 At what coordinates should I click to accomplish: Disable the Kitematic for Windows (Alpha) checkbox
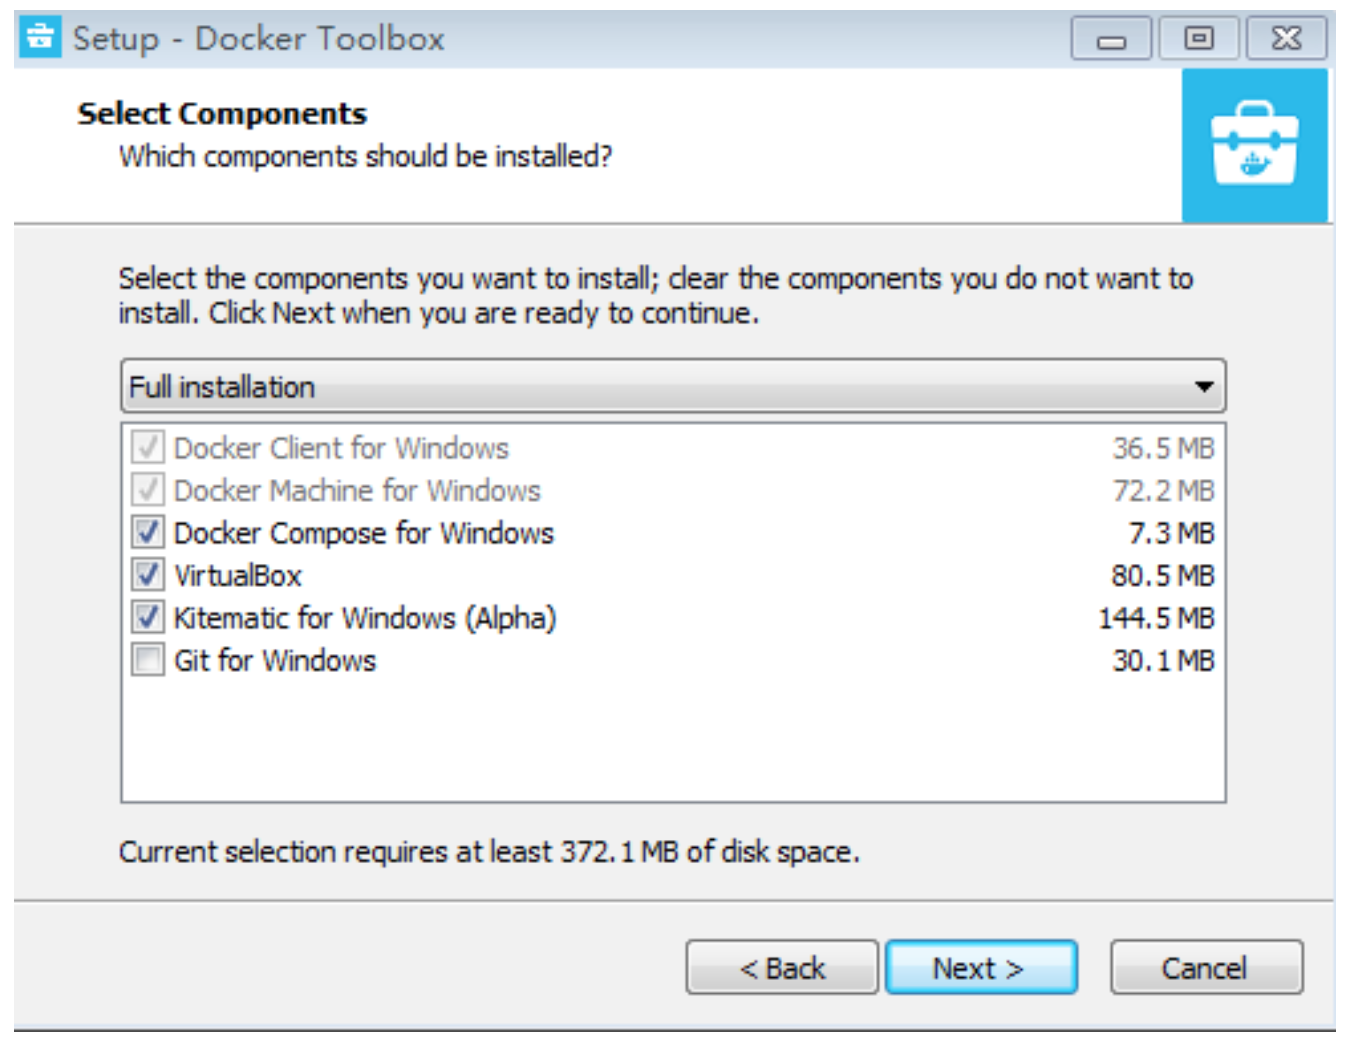[x=148, y=618]
